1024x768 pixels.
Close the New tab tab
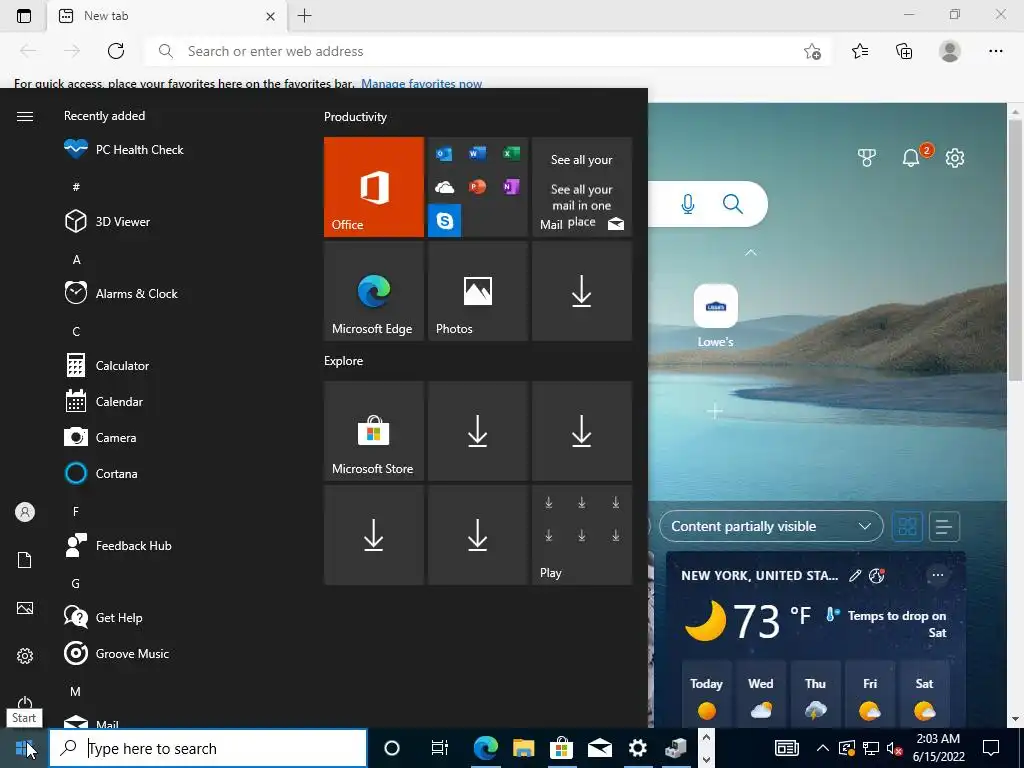point(270,16)
